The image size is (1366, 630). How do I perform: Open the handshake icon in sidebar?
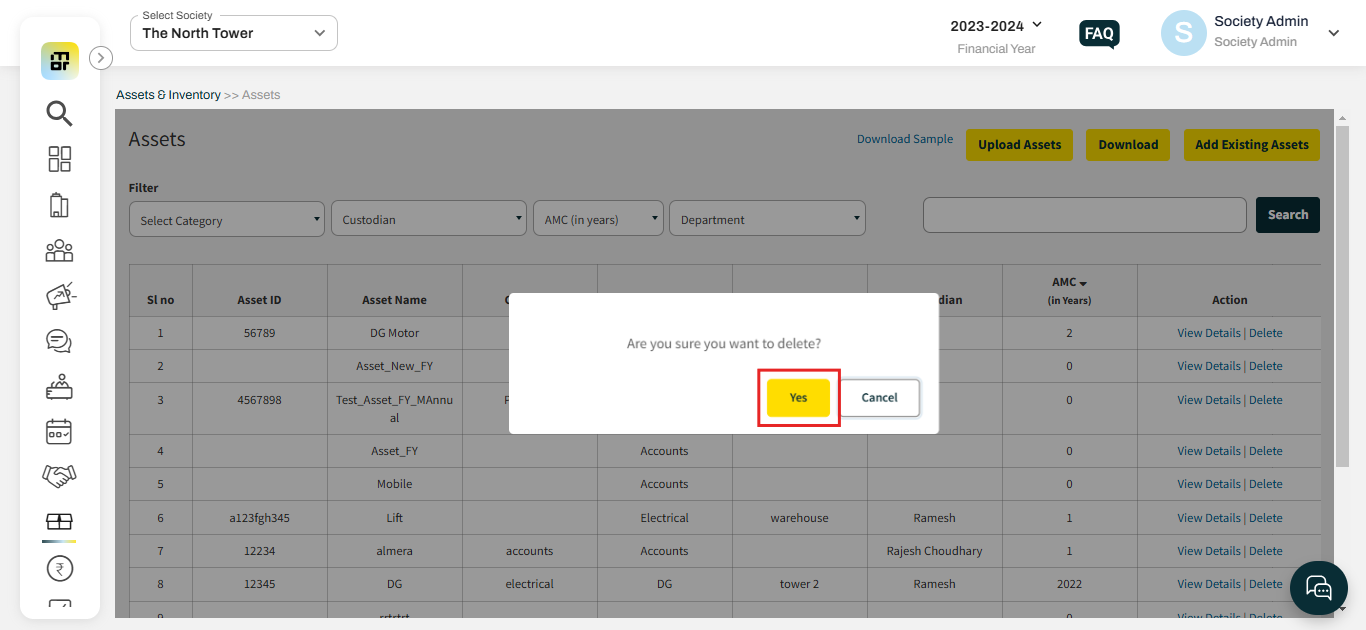[59, 476]
